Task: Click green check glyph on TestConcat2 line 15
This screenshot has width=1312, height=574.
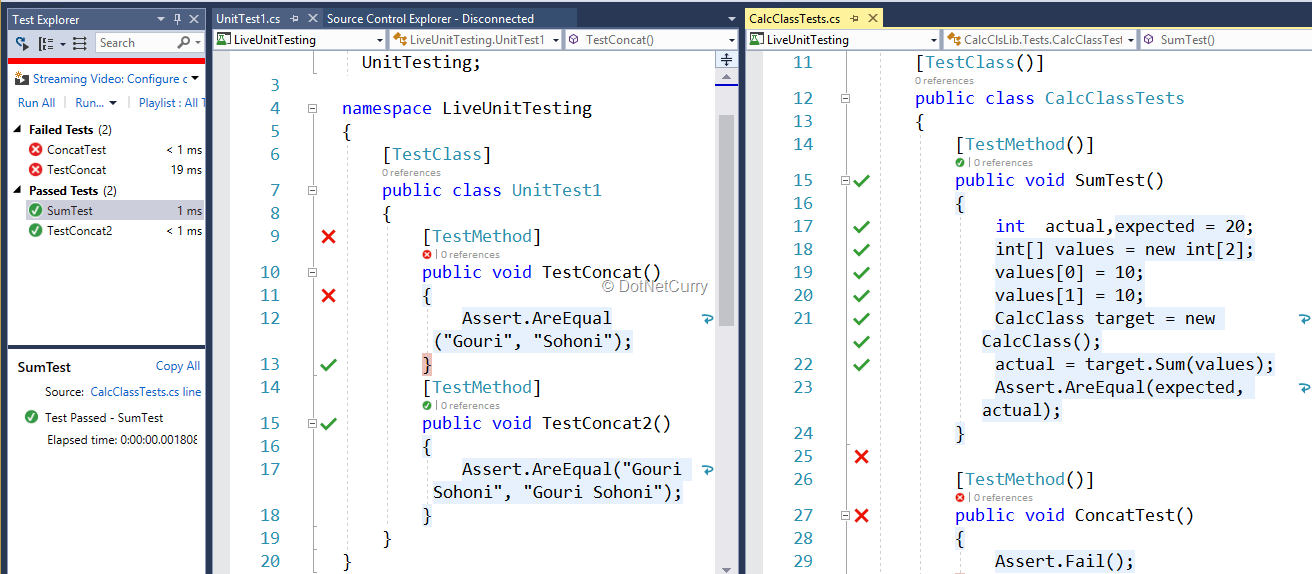Action: [328, 423]
